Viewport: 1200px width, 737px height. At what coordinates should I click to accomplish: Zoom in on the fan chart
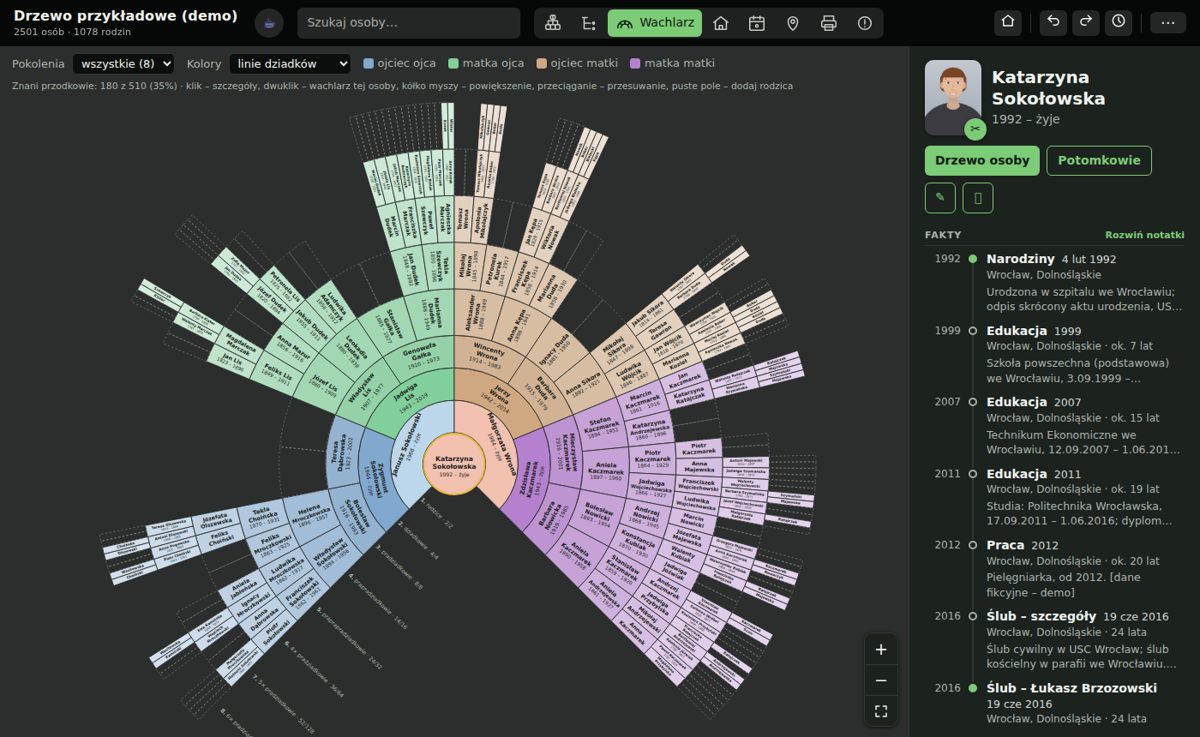point(881,649)
